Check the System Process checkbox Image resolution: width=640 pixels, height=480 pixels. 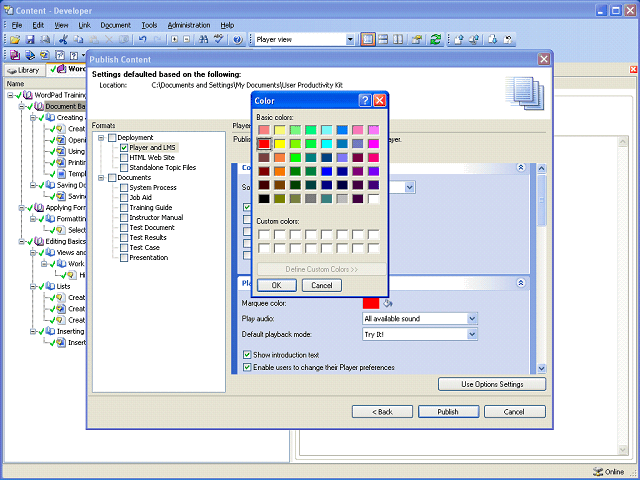tap(124, 188)
